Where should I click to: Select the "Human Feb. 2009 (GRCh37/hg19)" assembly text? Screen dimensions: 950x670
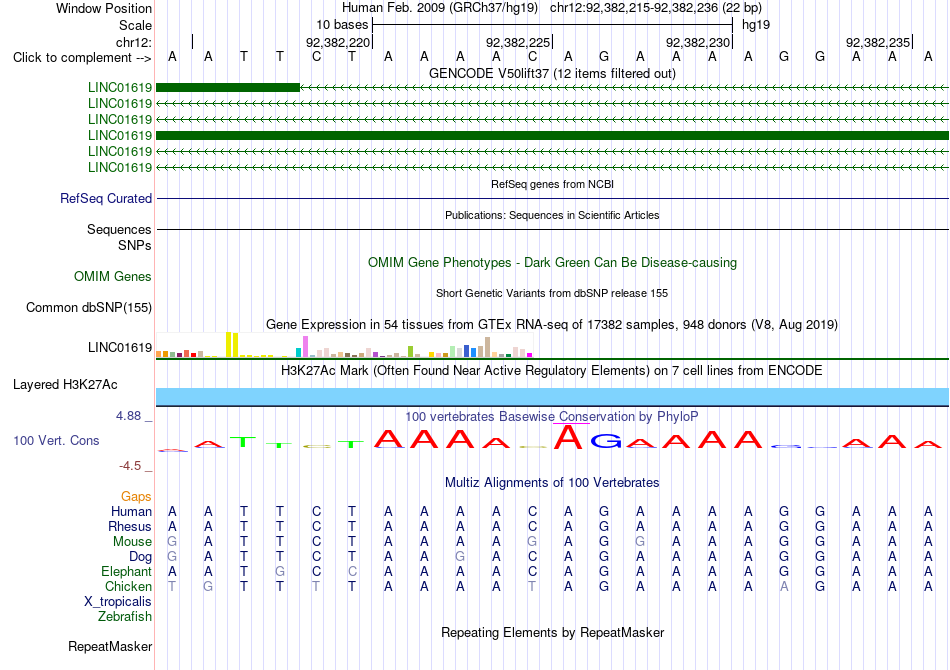(440, 8)
